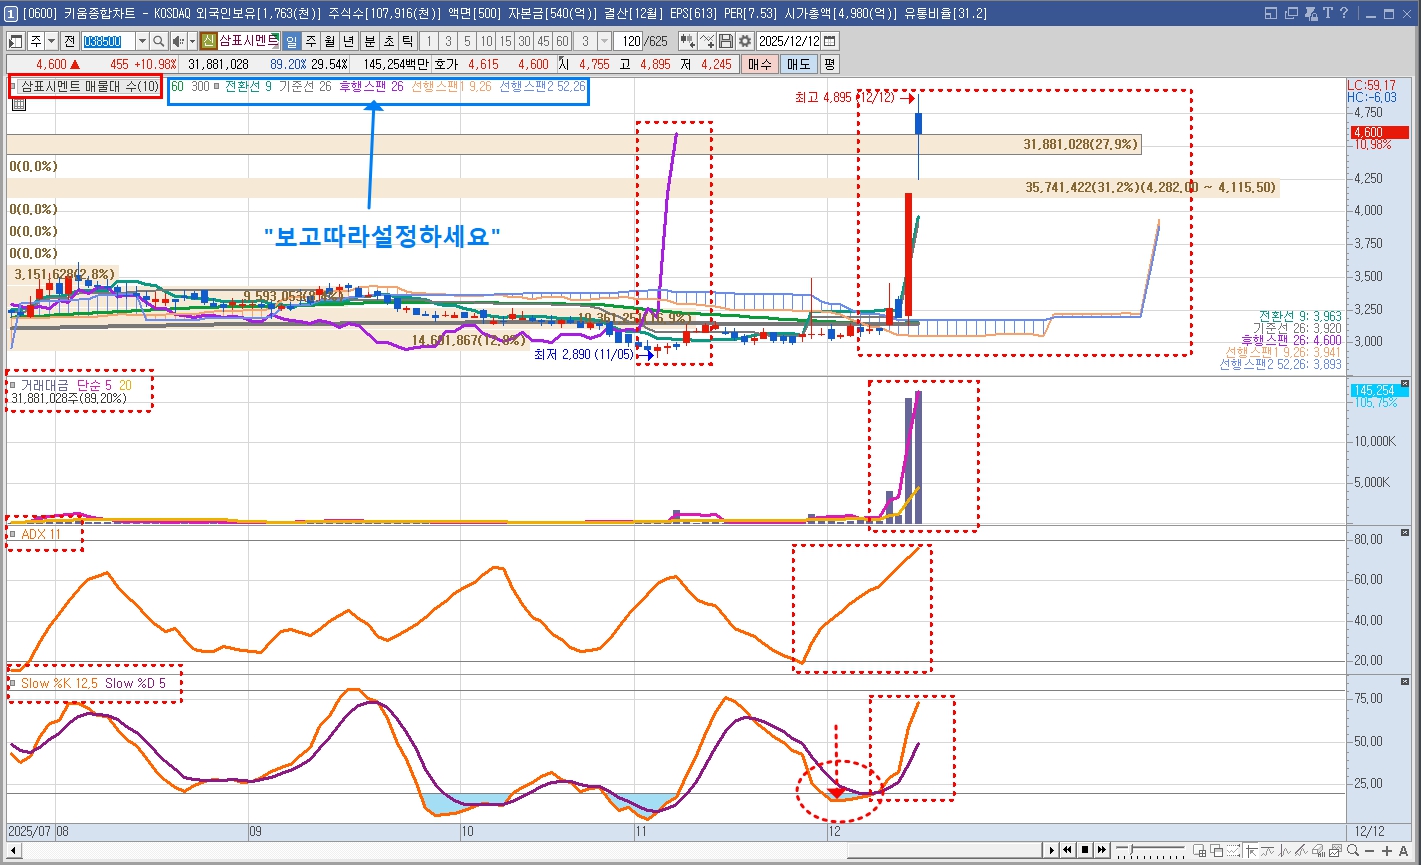Select the 초 second period button

tap(389, 41)
